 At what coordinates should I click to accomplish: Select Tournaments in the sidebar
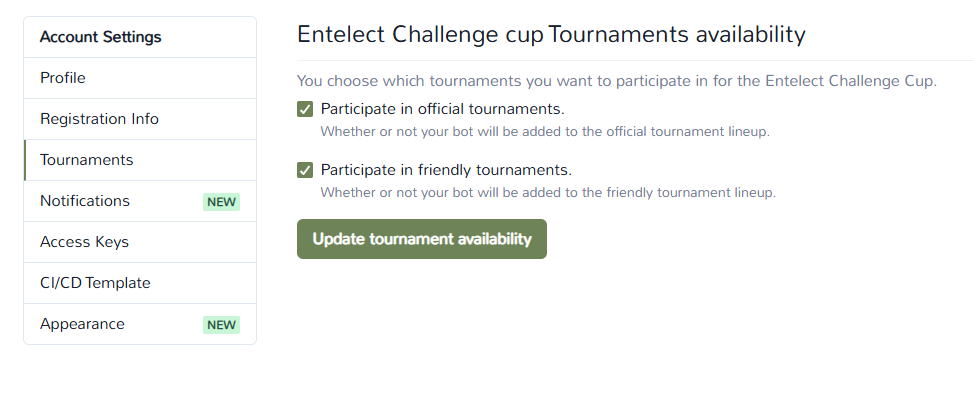(140, 160)
